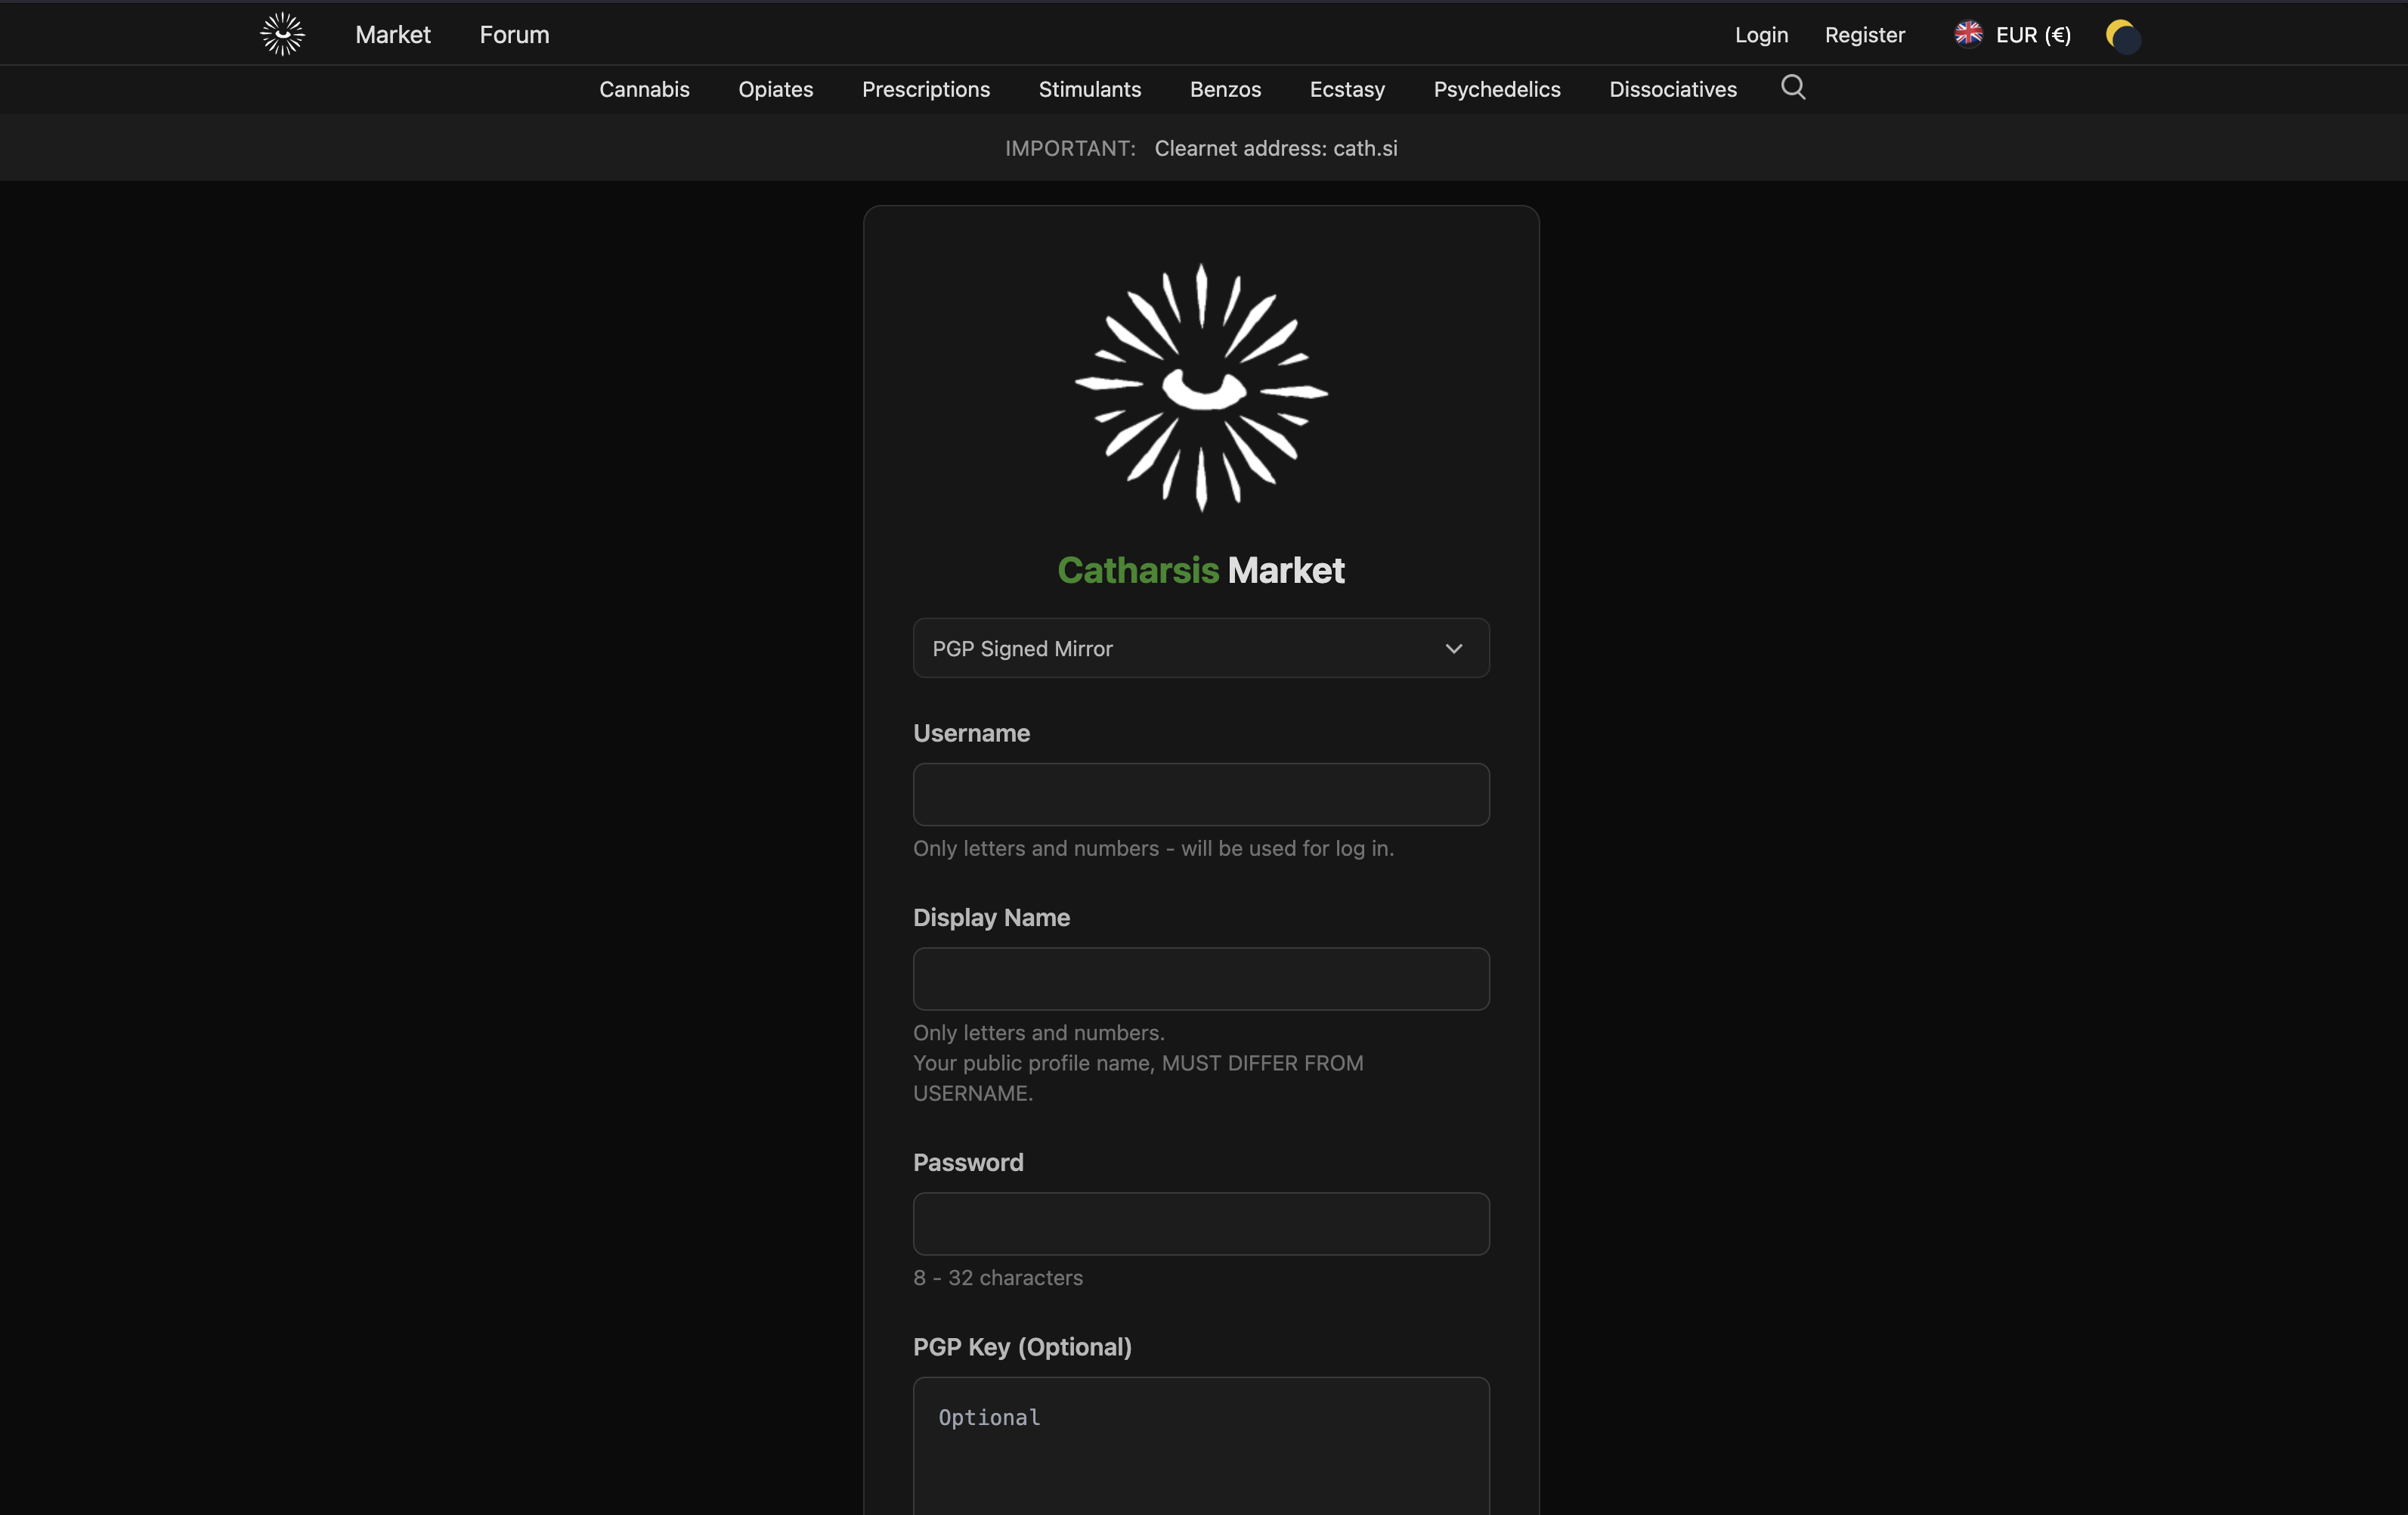
Task: Click the Register link
Action: [1864, 34]
